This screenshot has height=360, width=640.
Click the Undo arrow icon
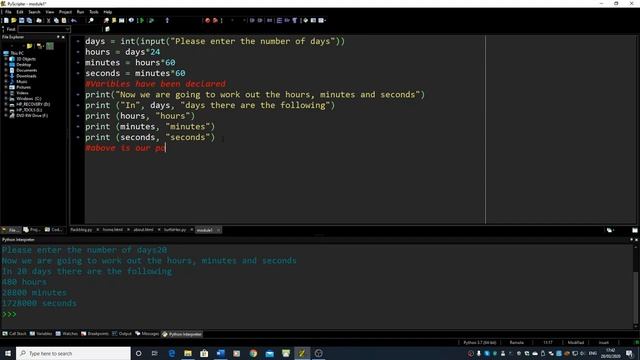(74, 20)
